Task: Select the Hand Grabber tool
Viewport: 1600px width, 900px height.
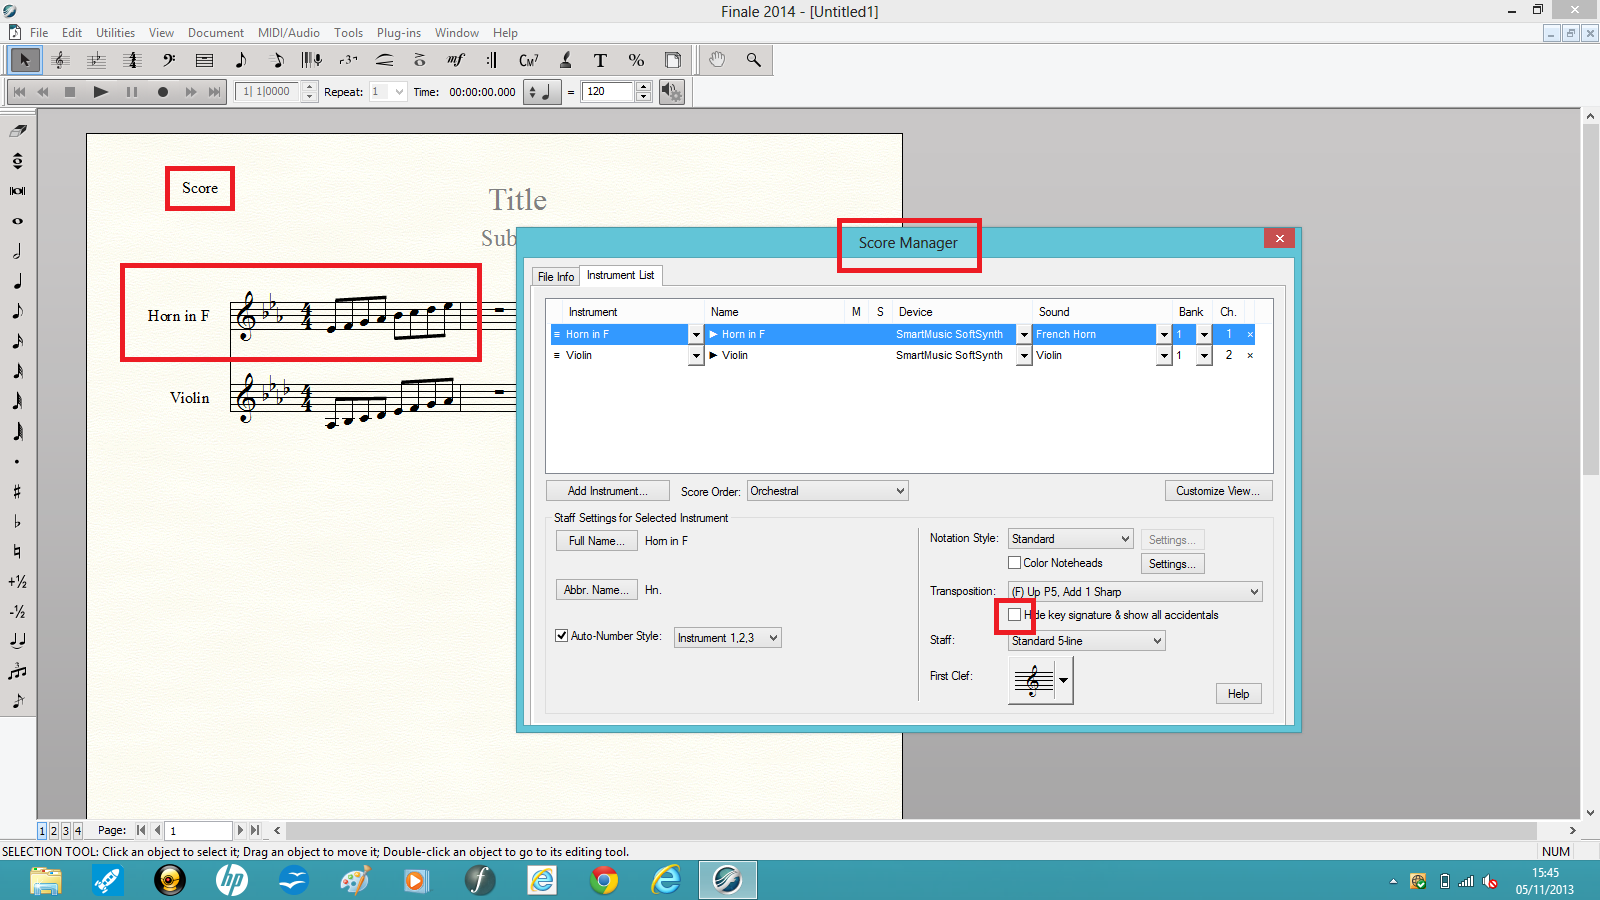Action: (x=717, y=60)
